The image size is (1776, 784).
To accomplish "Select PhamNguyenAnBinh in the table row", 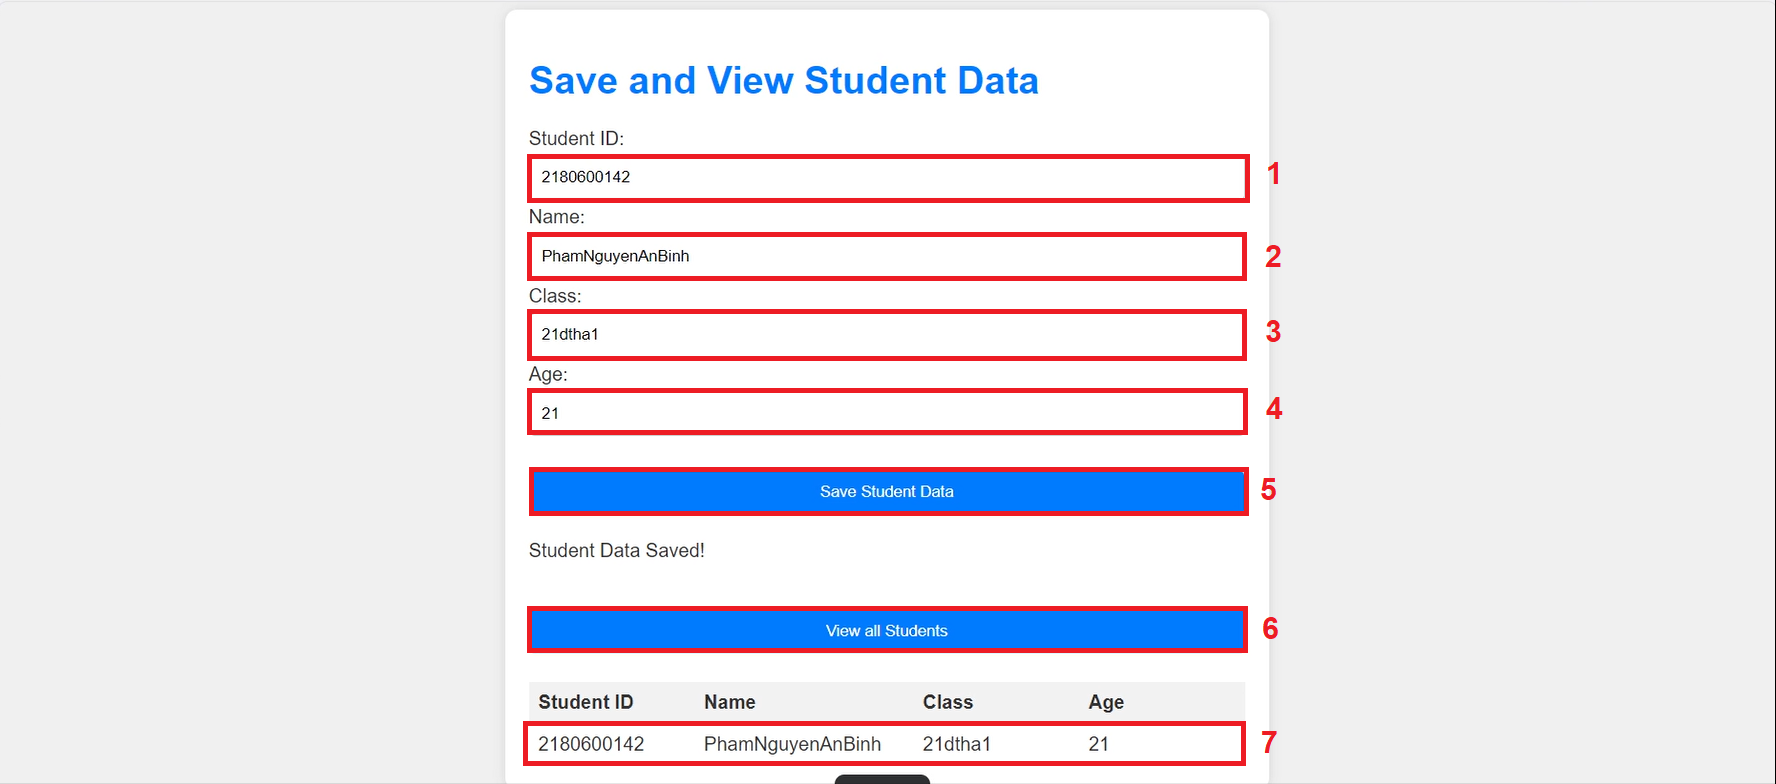I will coord(792,744).
